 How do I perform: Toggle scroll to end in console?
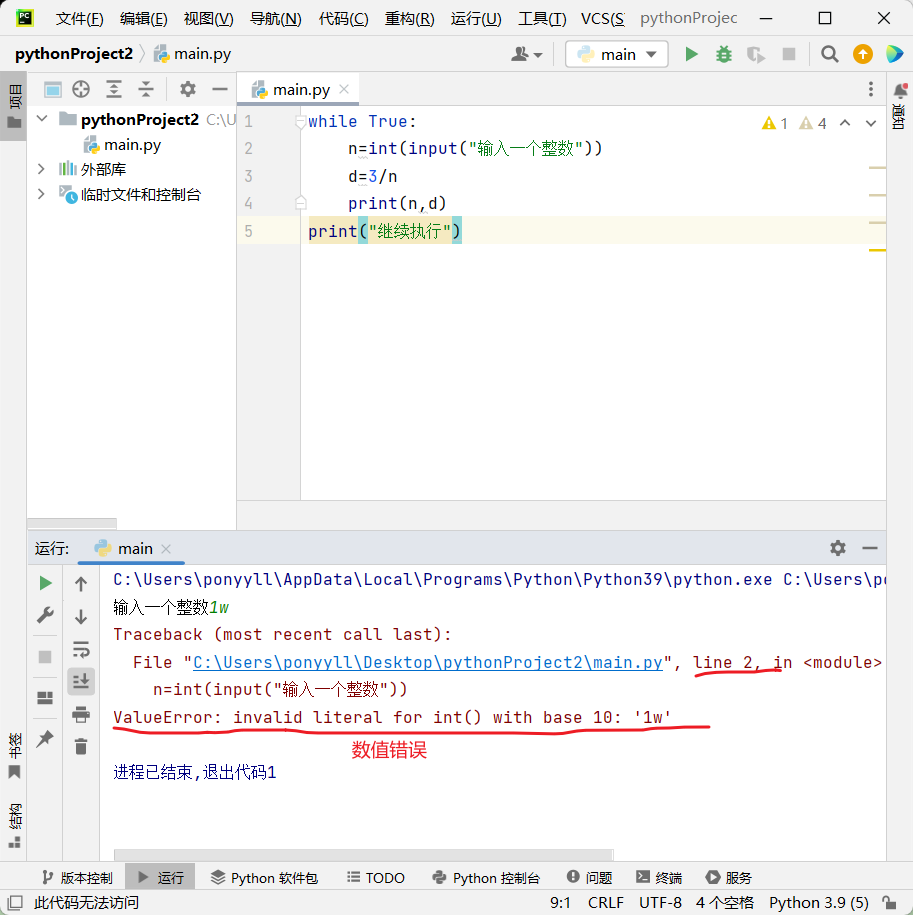point(81,682)
